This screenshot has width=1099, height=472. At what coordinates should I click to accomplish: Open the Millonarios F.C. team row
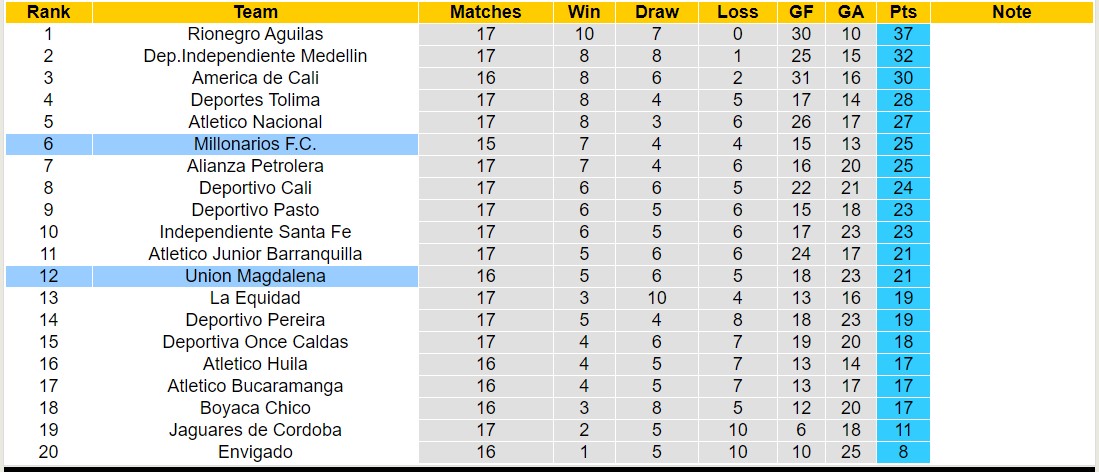[255, 144]
